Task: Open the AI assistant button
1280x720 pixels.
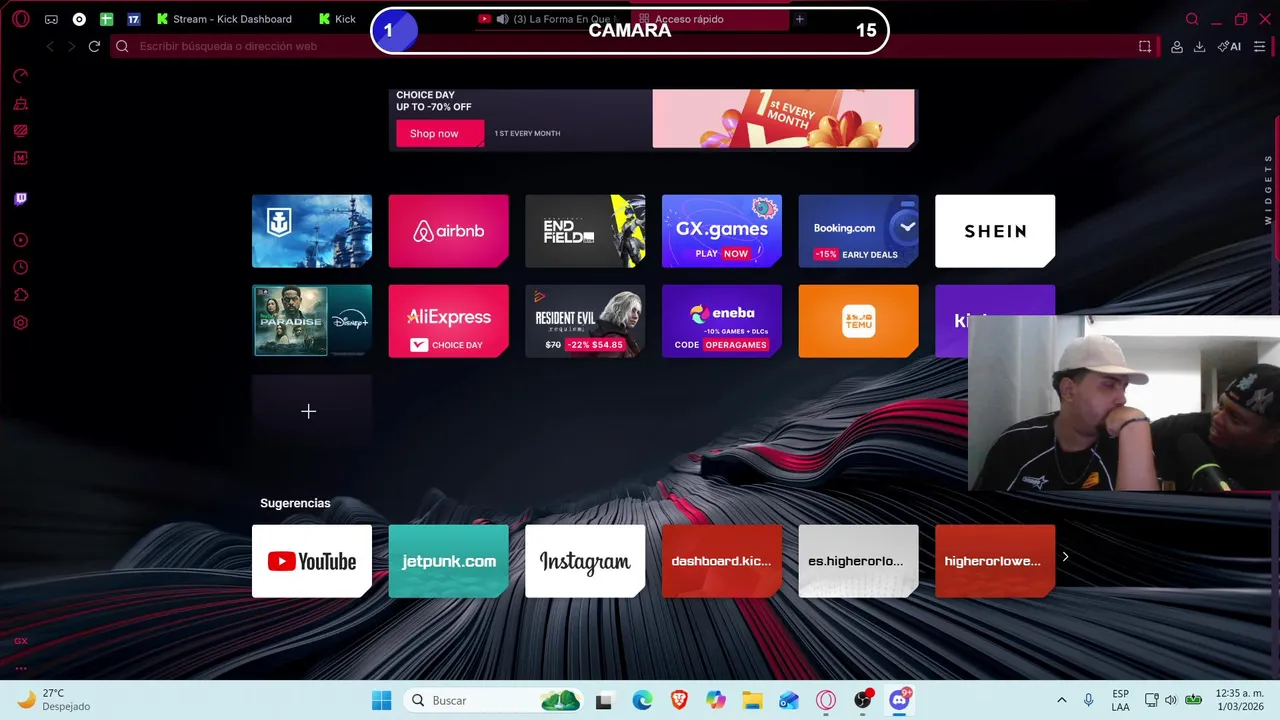Action: coord(1229,46)
